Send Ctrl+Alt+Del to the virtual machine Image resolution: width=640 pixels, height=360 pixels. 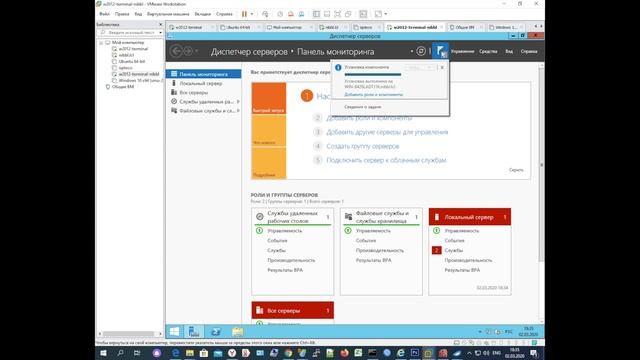tap(265, 14)
